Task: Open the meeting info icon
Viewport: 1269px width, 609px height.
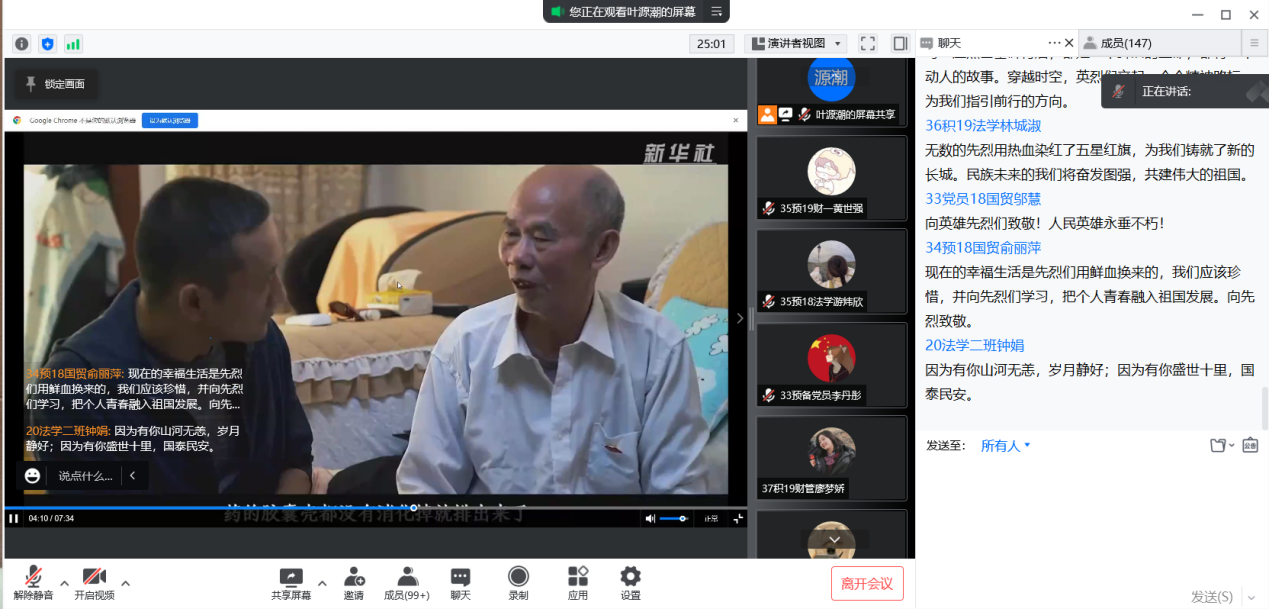Action: click(x=21, y=44)
